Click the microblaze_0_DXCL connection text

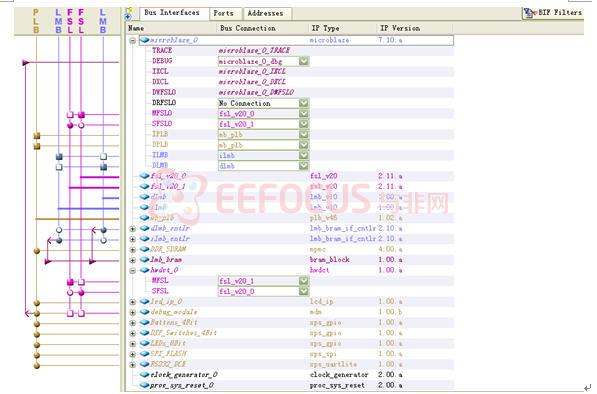tap(252, 82)
